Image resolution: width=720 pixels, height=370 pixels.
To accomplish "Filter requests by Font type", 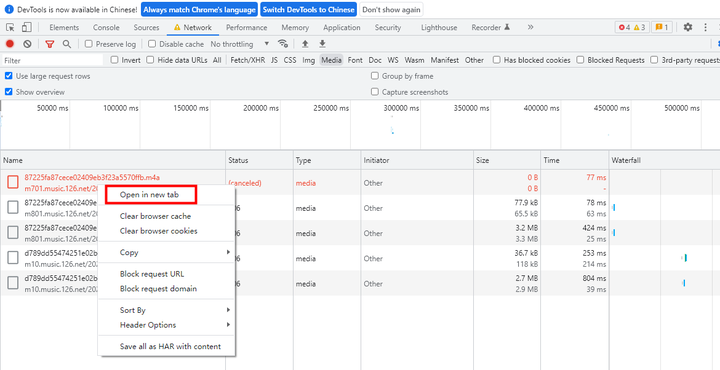I will coord(355,60).
